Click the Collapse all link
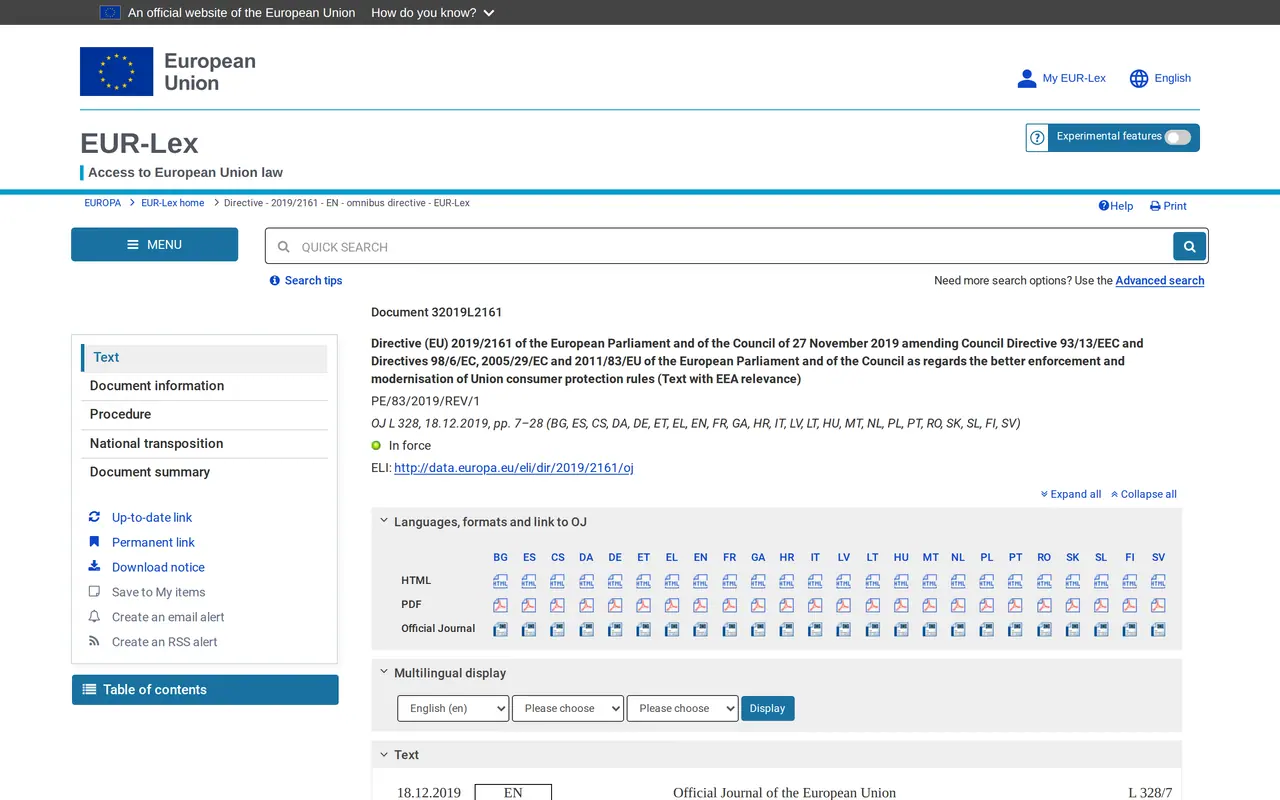The height and width of the screenshot is (800, 1280). pyautogui.click(x=1143, y=494)
